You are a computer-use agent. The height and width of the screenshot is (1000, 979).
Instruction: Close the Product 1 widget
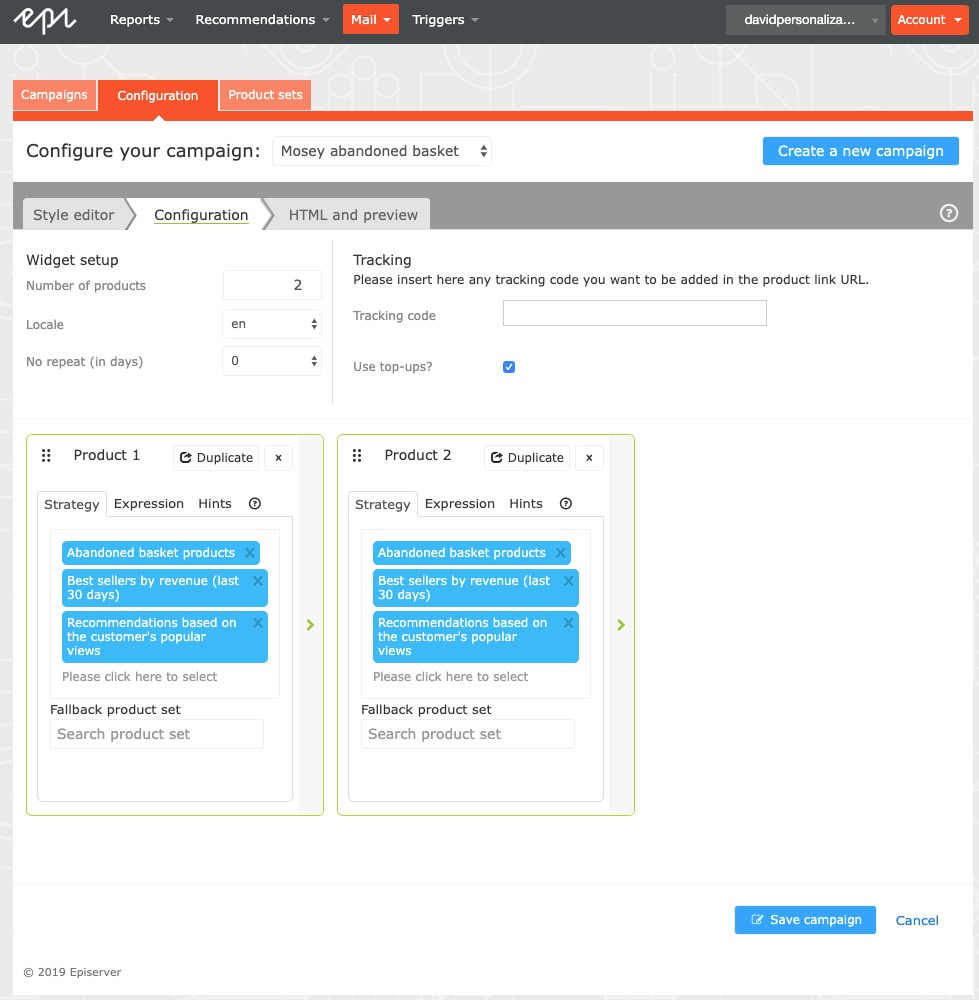(278, 458)
